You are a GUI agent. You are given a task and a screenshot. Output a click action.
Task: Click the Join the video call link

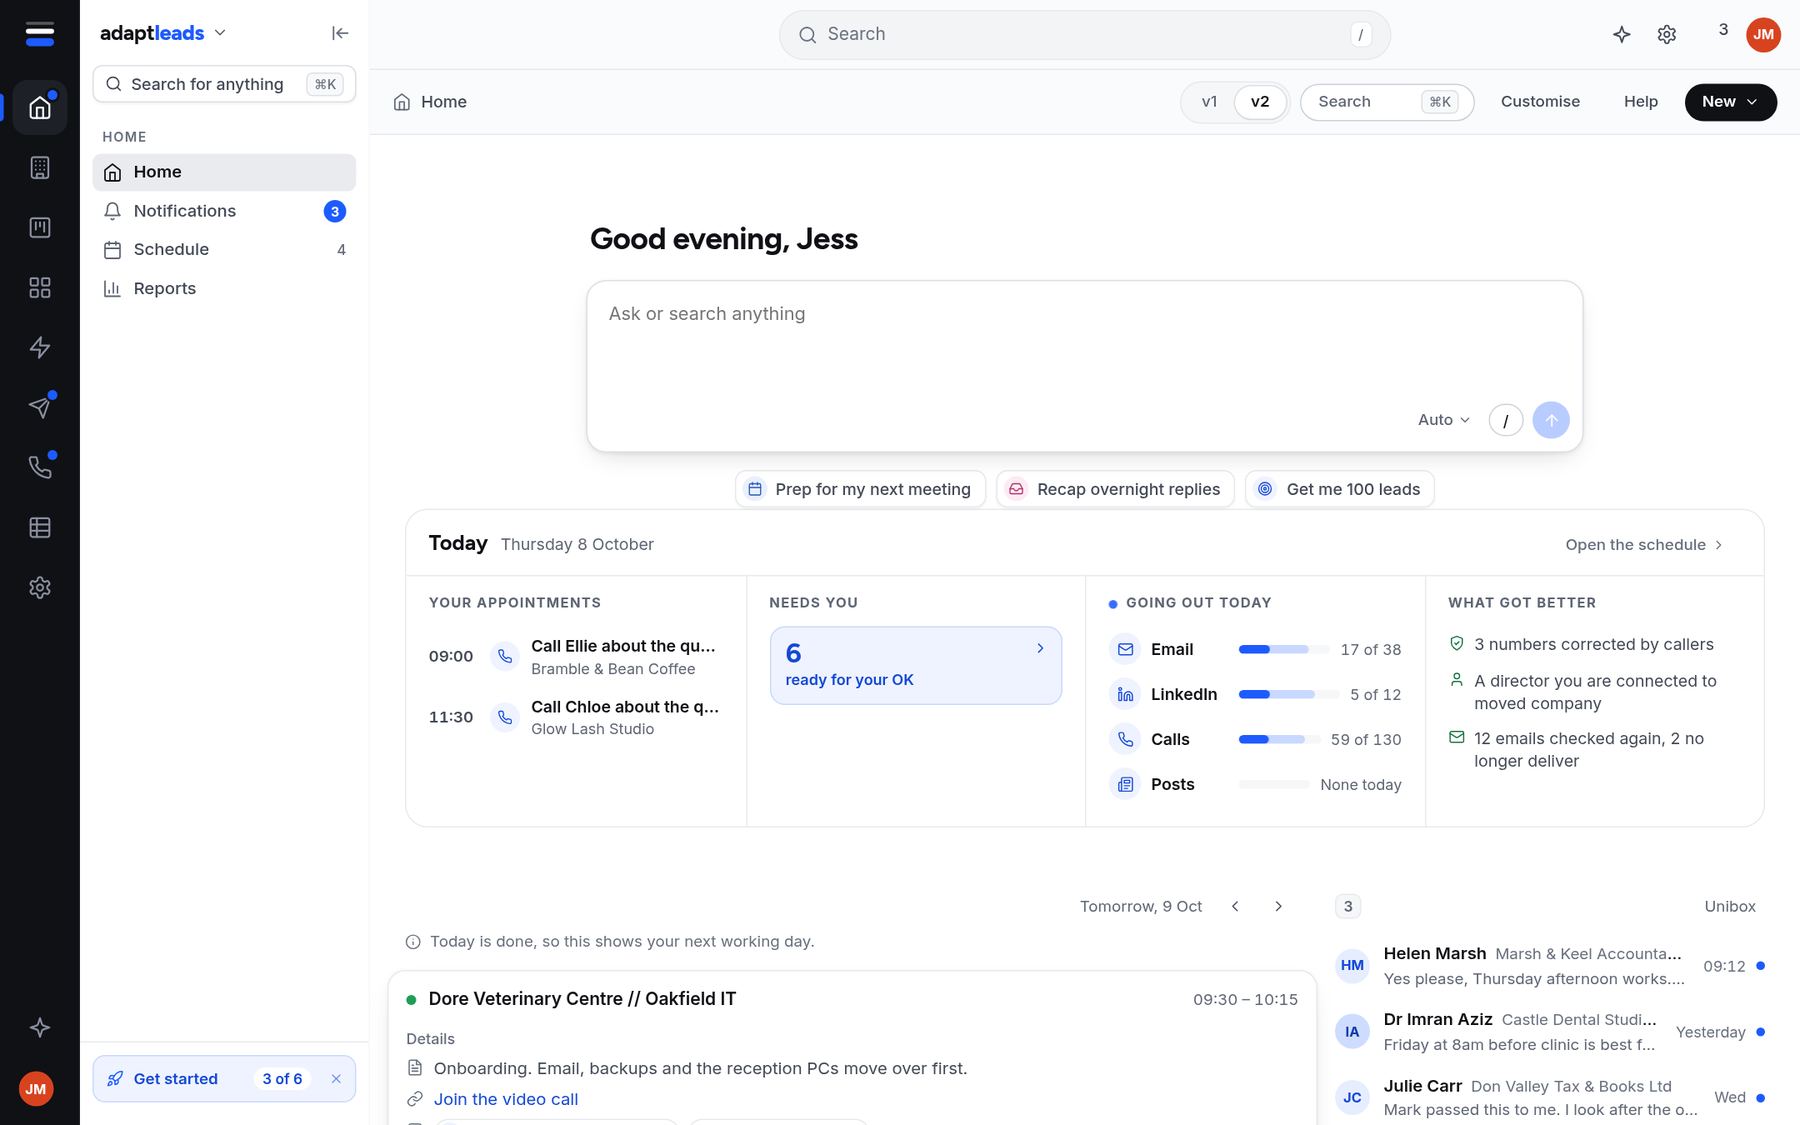(505, 1099)
